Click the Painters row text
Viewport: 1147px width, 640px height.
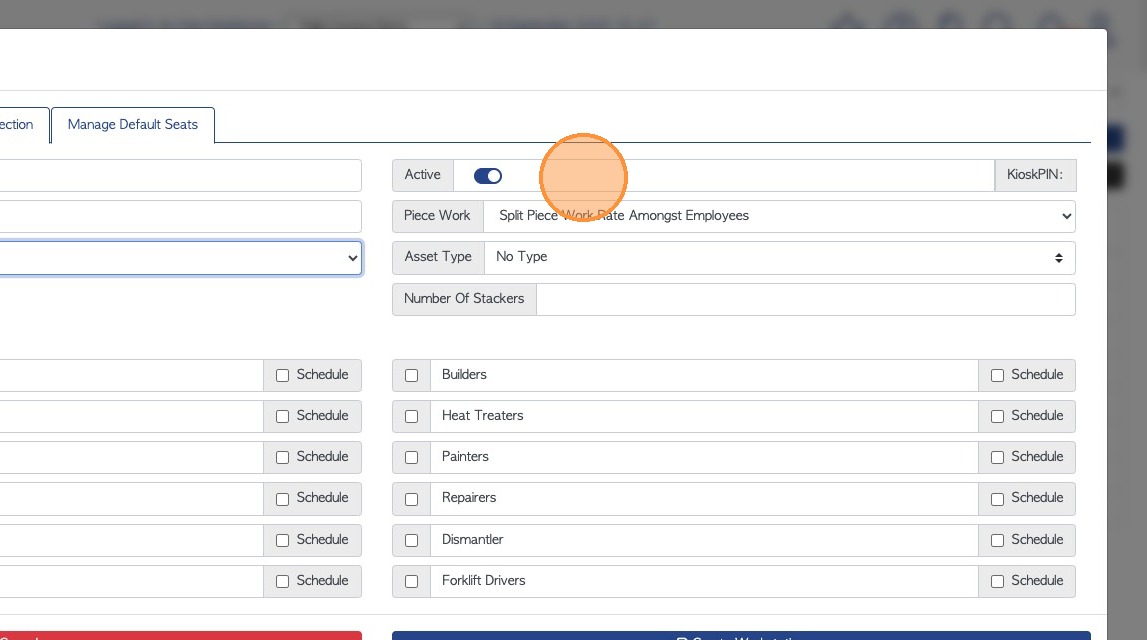pos(465,456)
